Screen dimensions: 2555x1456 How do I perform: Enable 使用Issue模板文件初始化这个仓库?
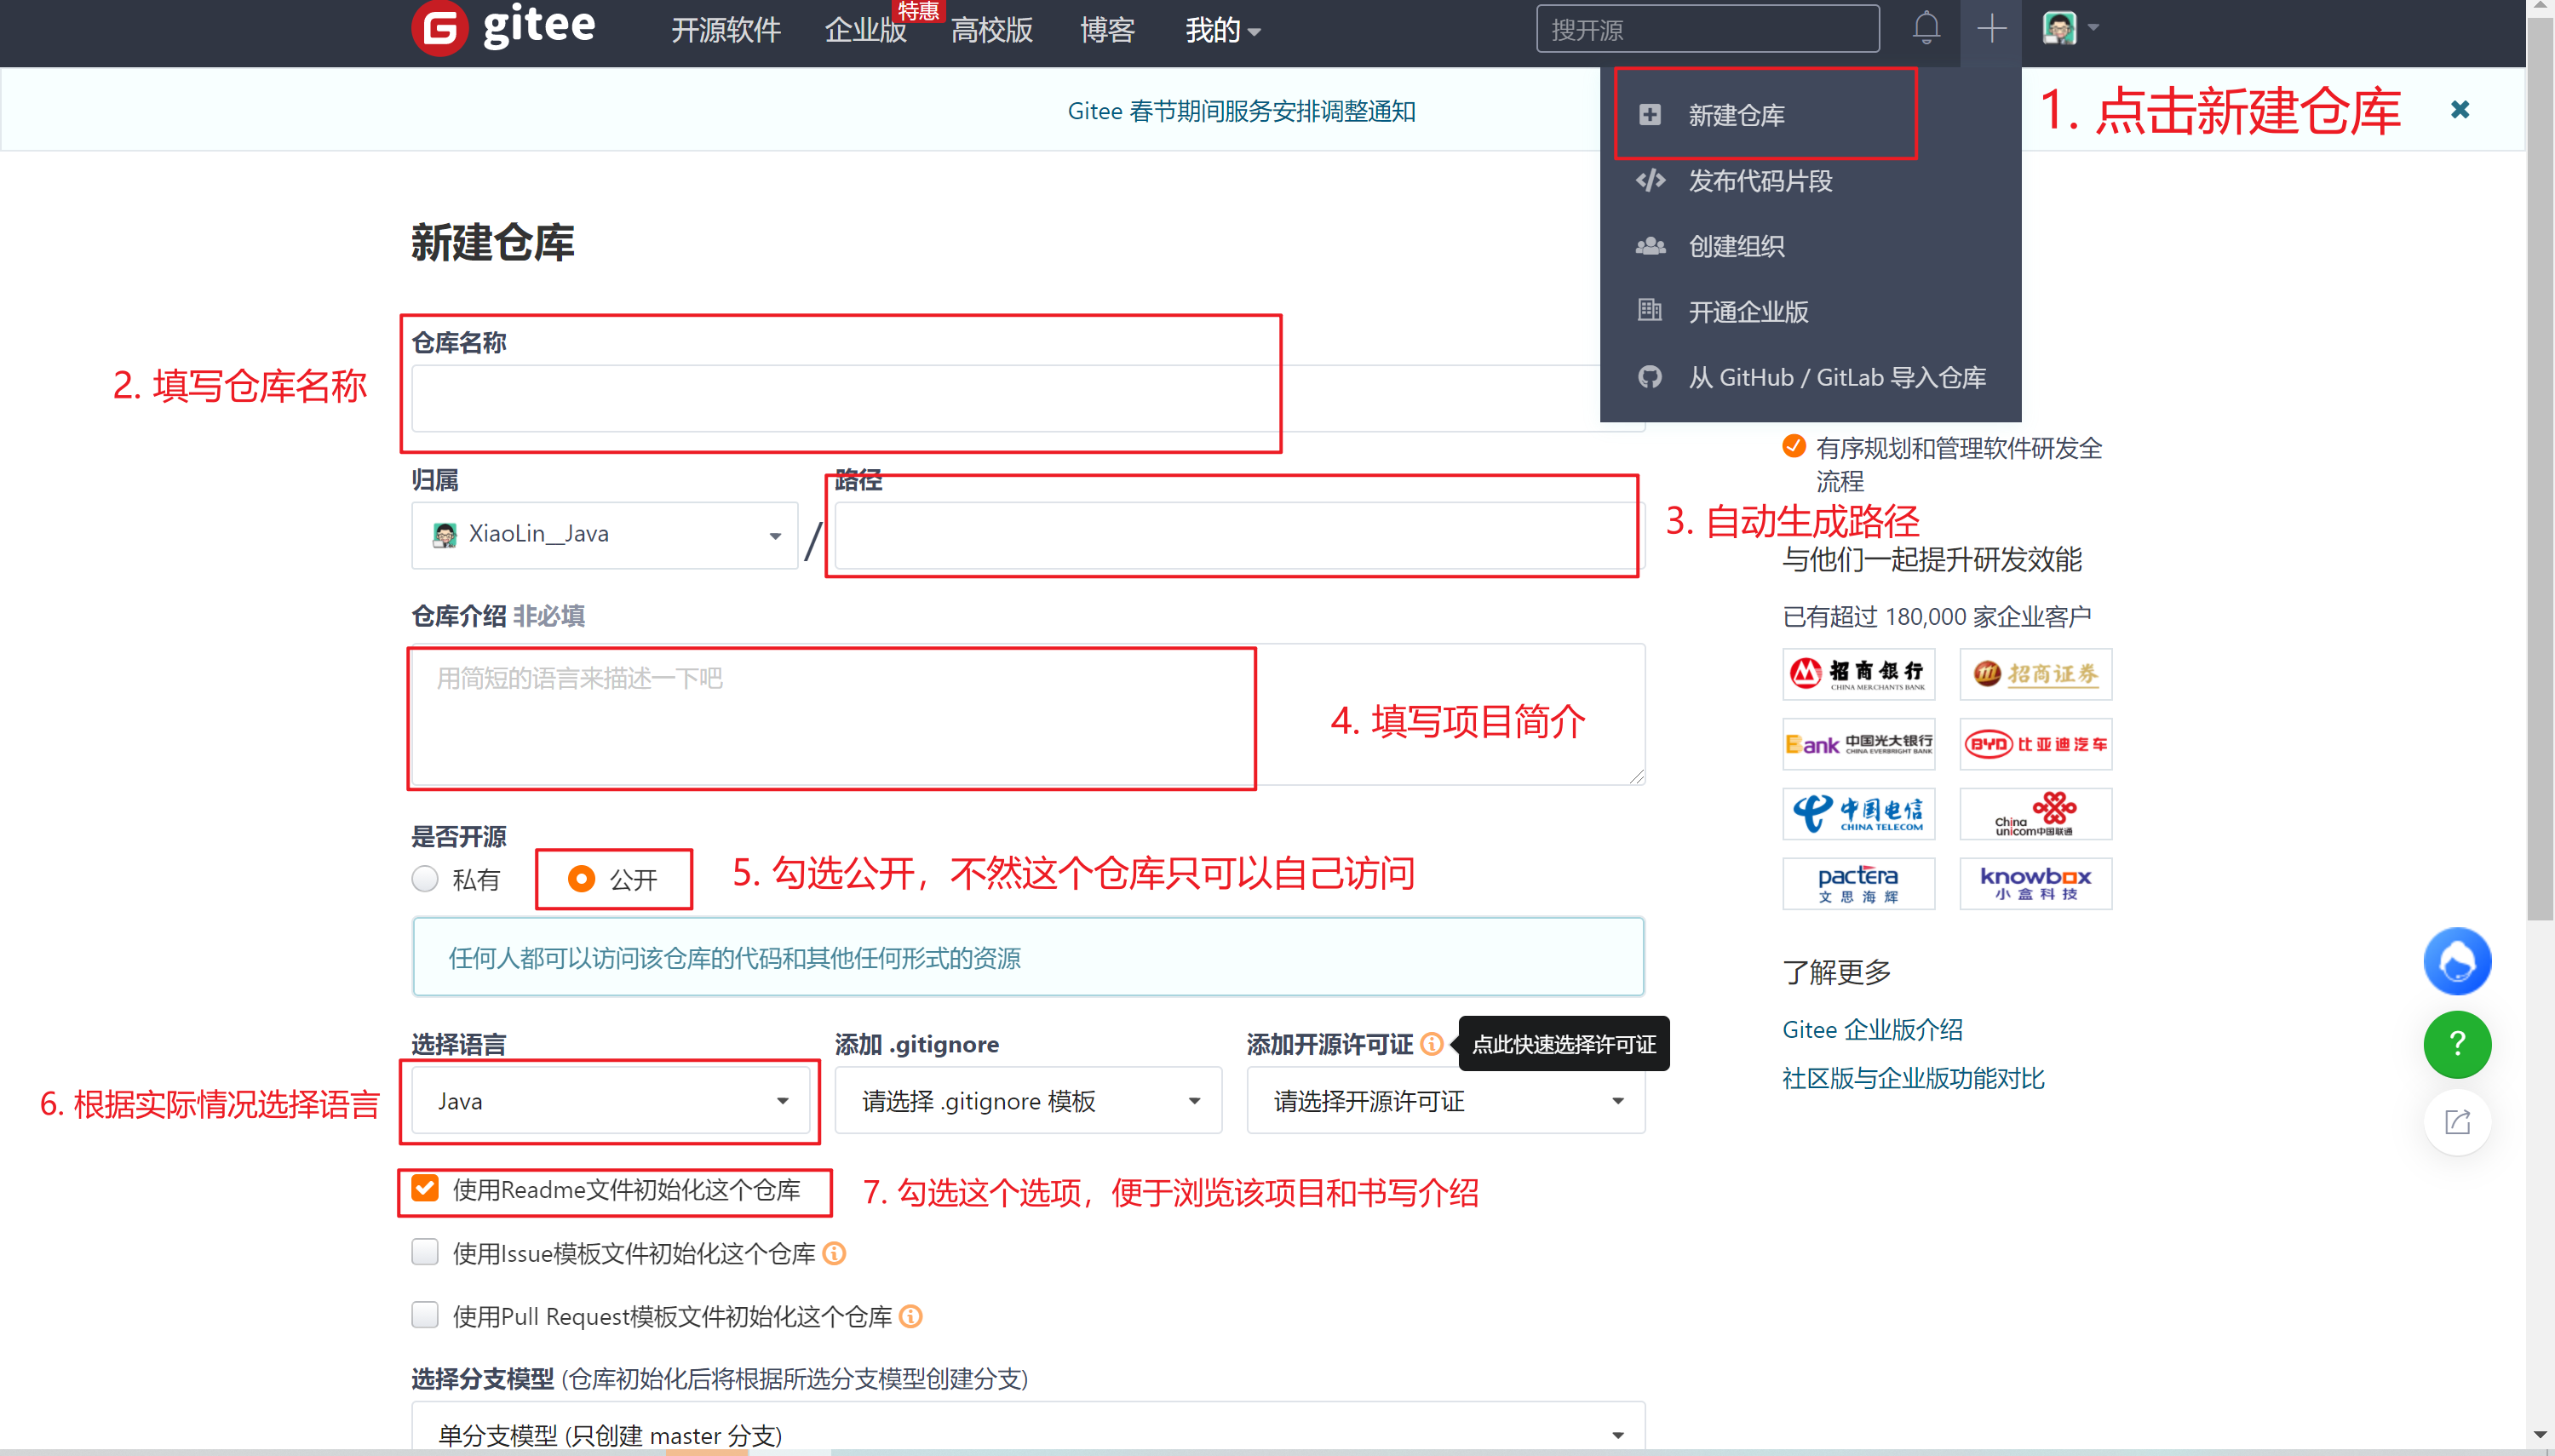point(425,1252)
